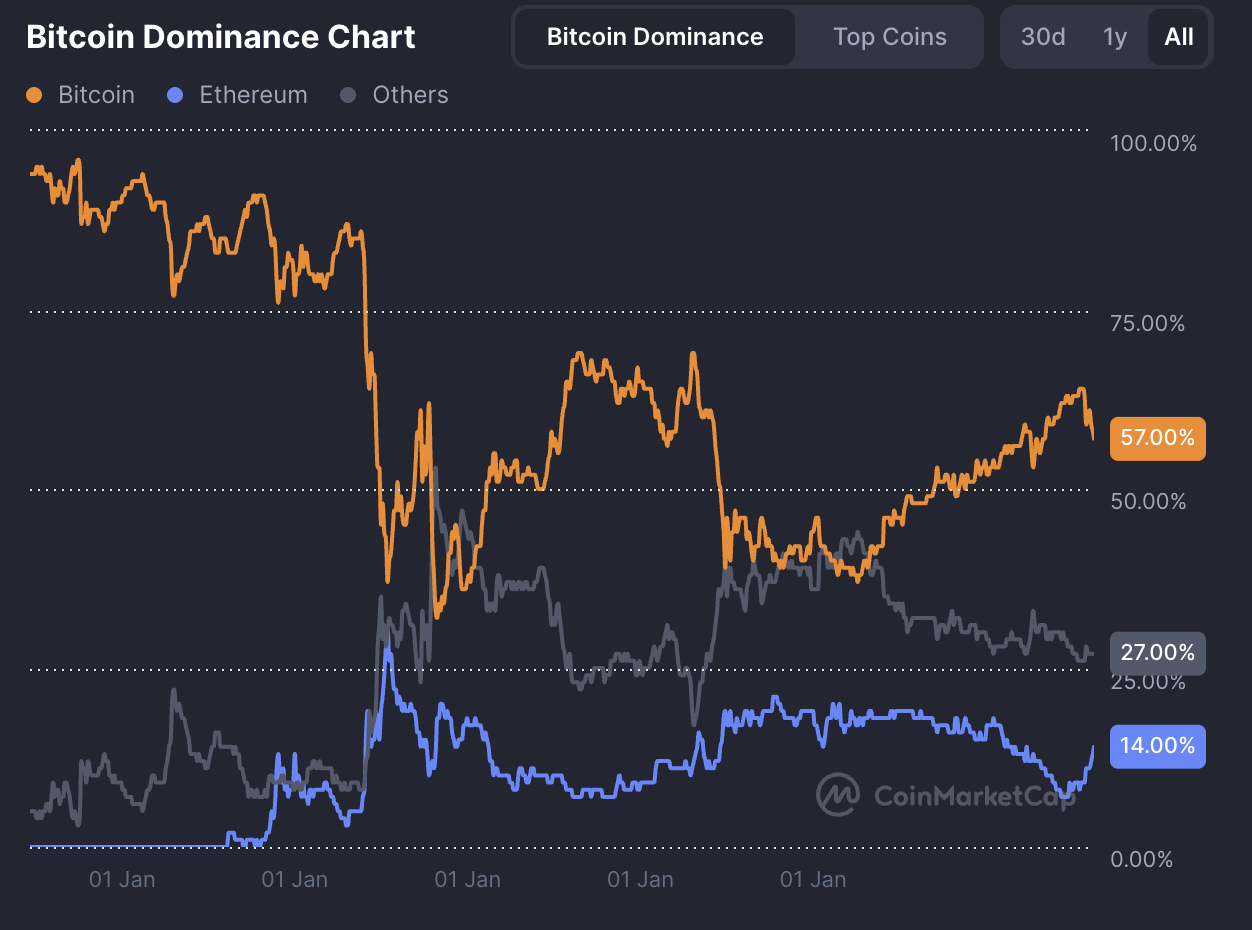
Task: Click the 0.00% axis label
Action: (1141, 859)
